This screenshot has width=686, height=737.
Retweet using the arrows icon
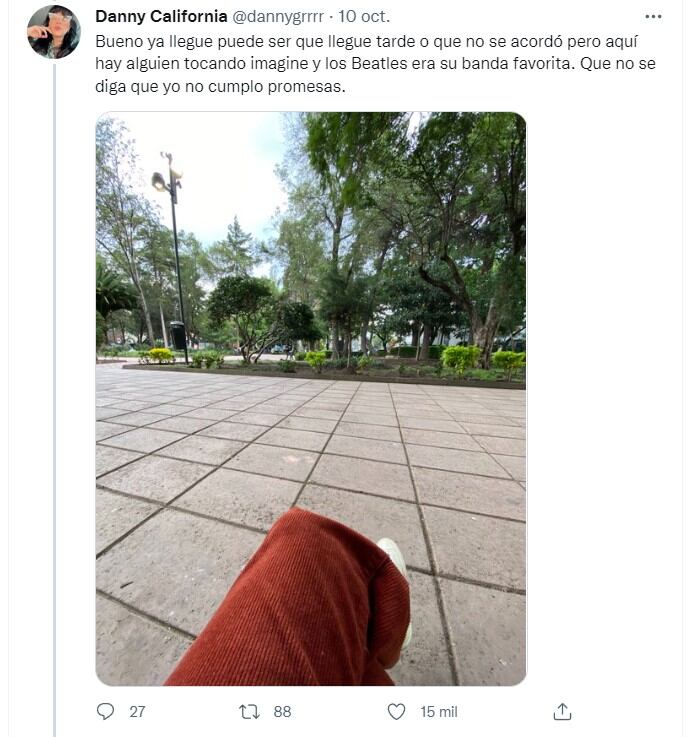coord(249,712)
